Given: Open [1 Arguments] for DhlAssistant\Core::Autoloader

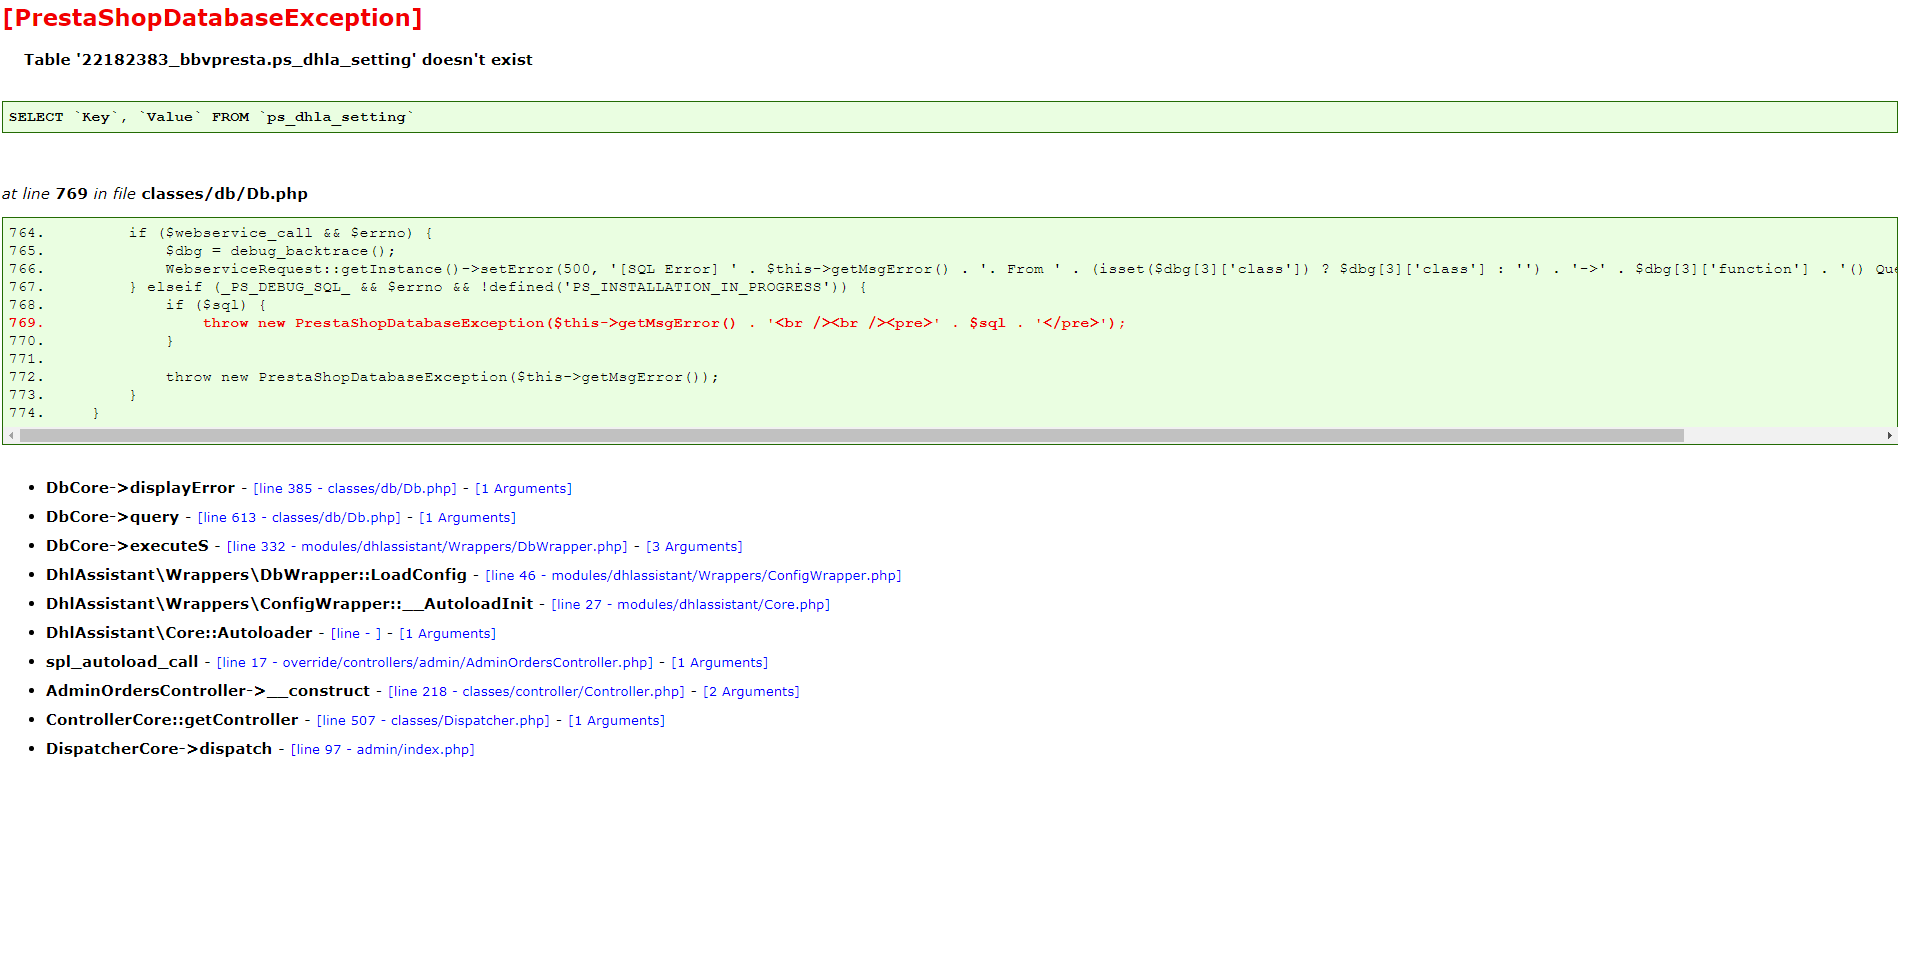Looking at the screenshot, I should (447, 634).
